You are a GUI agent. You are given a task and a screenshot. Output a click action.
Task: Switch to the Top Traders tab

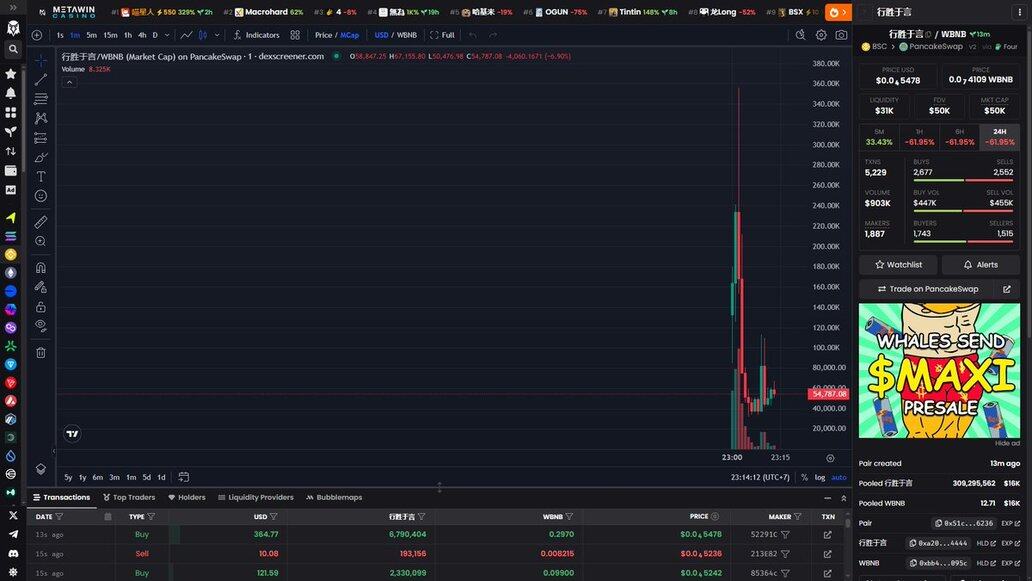pyautogui.click(x=128, y=497)
